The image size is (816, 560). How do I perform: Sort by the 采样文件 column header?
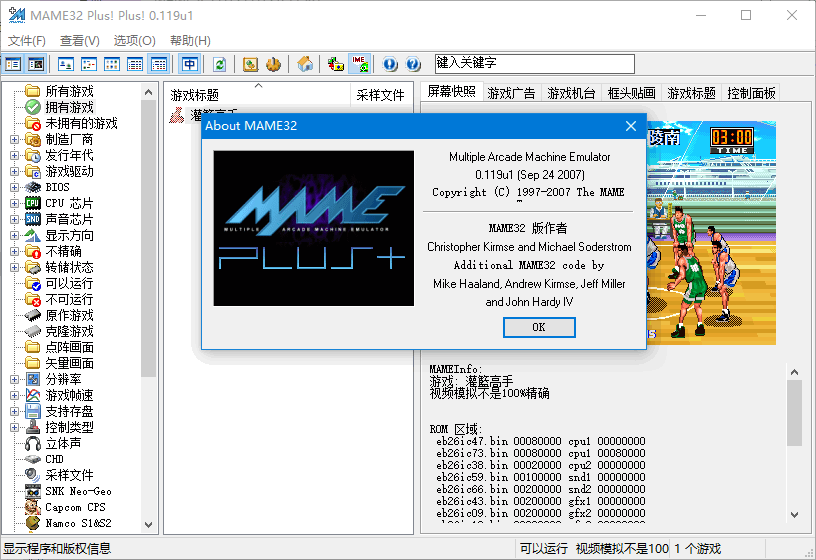click(380, 94)
